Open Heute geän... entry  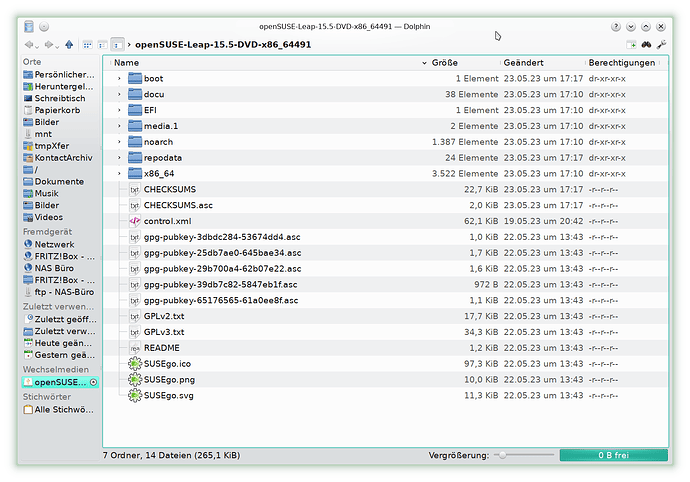coord(60,343)
